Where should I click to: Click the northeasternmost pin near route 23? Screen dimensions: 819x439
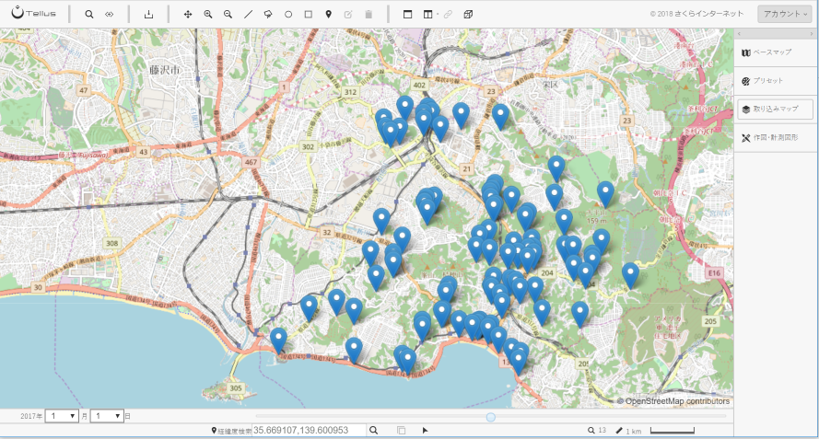coord(500,115)
